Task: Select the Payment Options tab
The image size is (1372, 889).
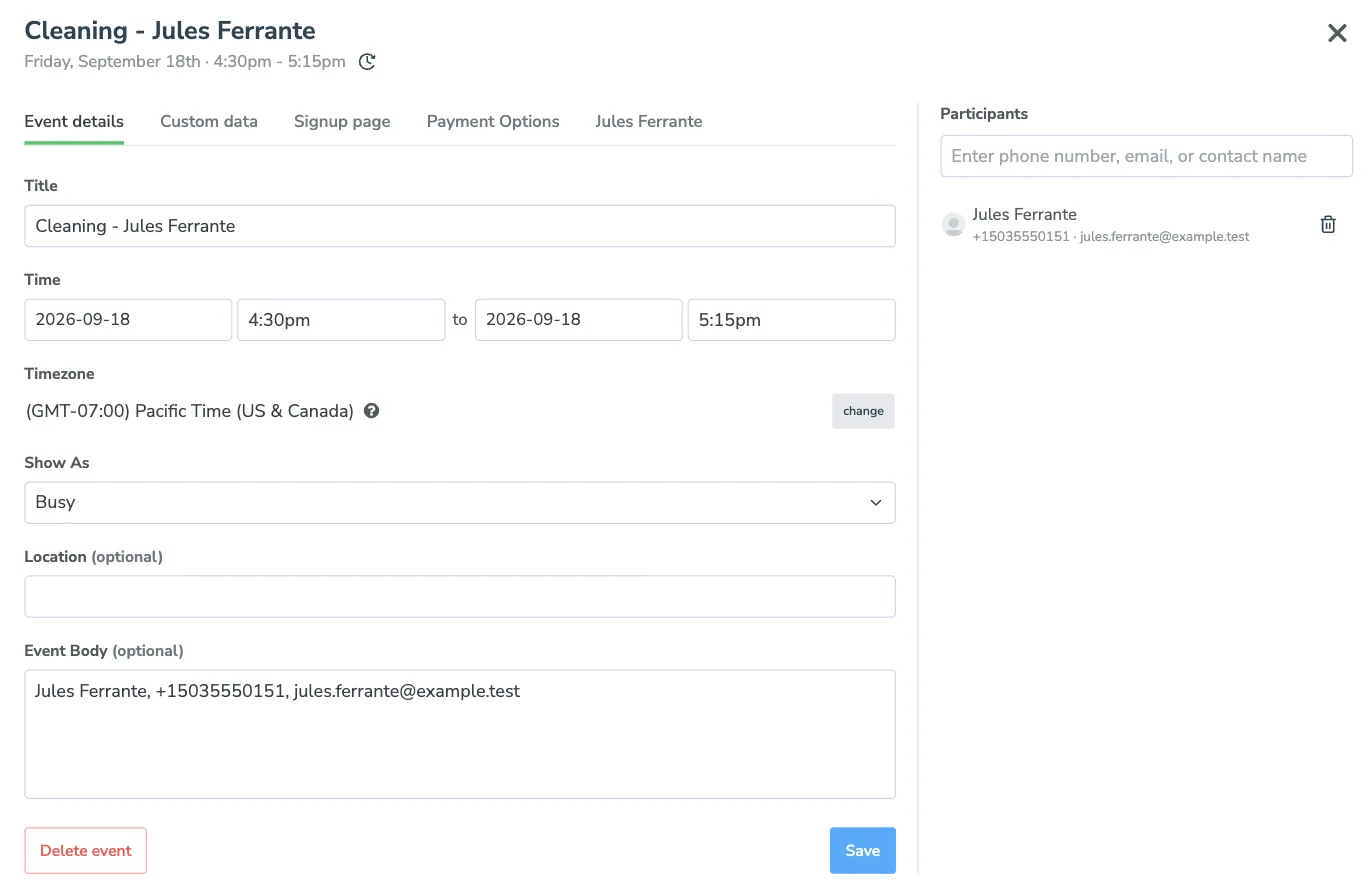Action: click(x=493, y=121)
